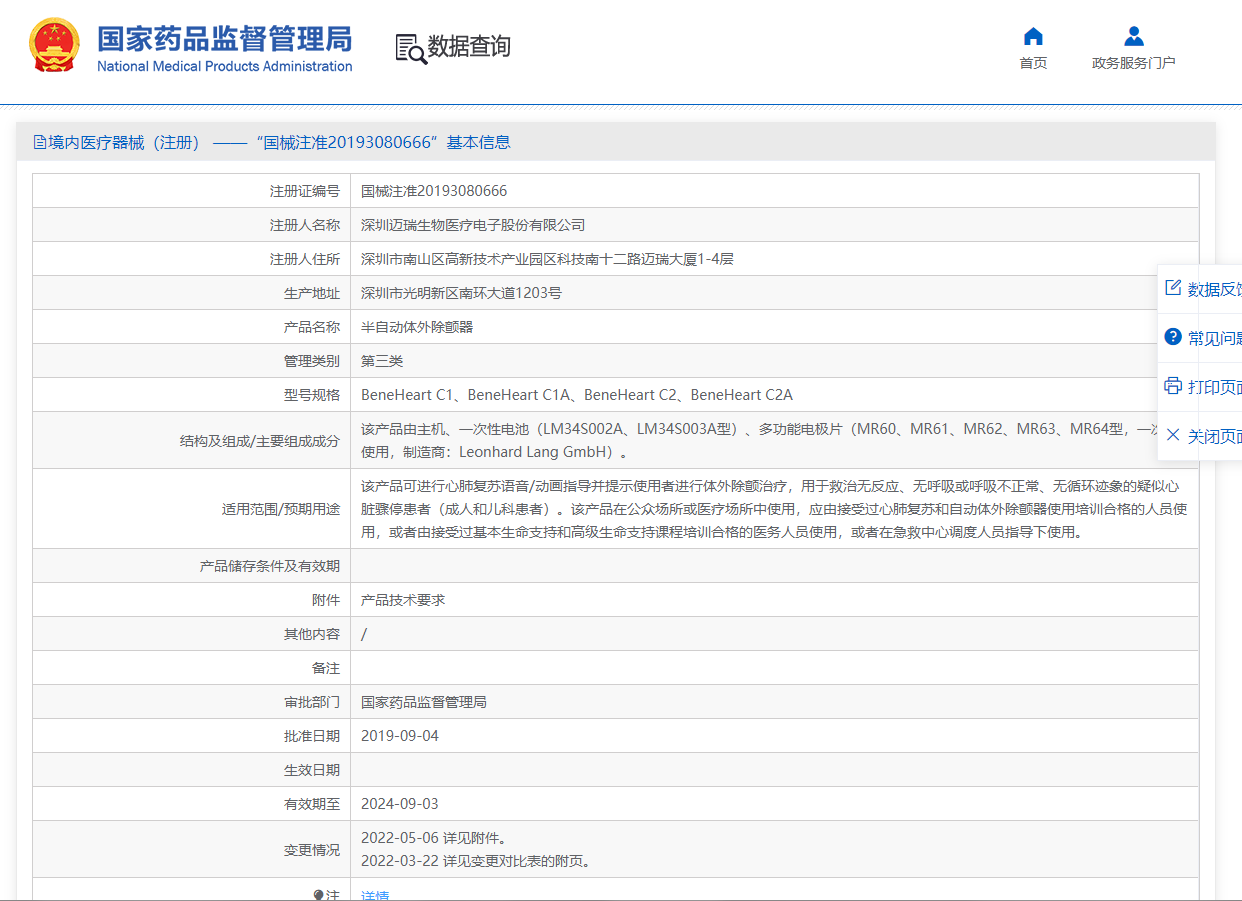Click the 常见问题 side menu label
This screenshot has height=901, width=1242.
pos(1215,338)
